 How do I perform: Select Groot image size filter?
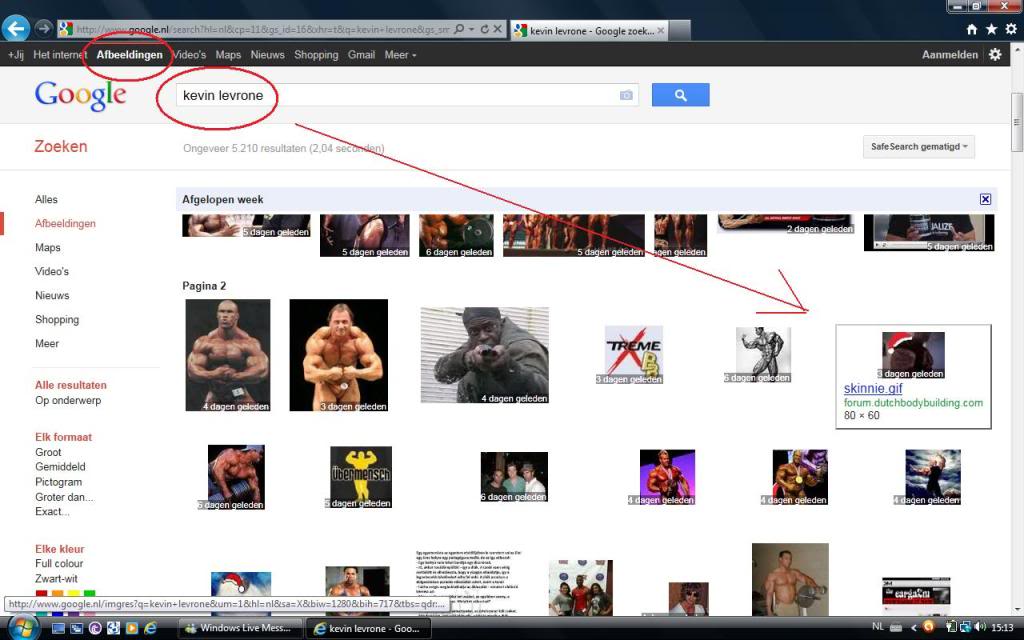point(49,452)
